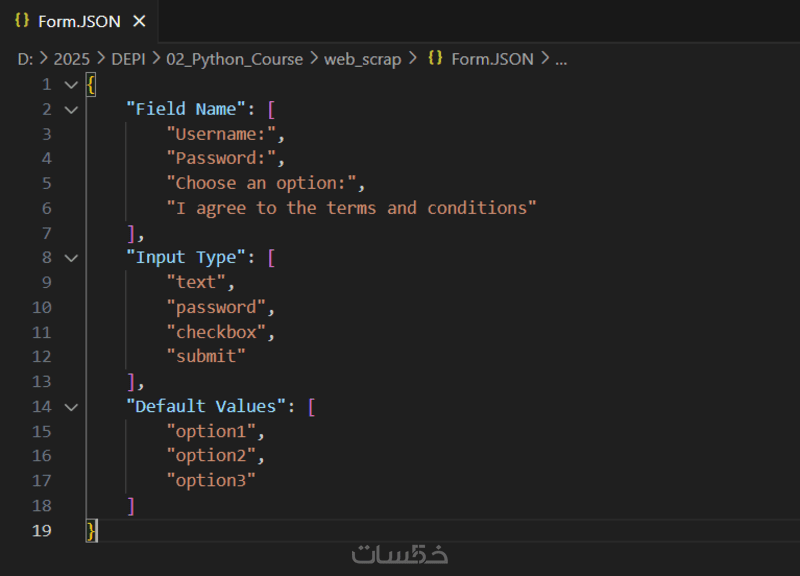This screenshot has width=800, height=576.
Task: Select the Form.JSON tab label
Action: pyautogui.click(x=80, y=21)
